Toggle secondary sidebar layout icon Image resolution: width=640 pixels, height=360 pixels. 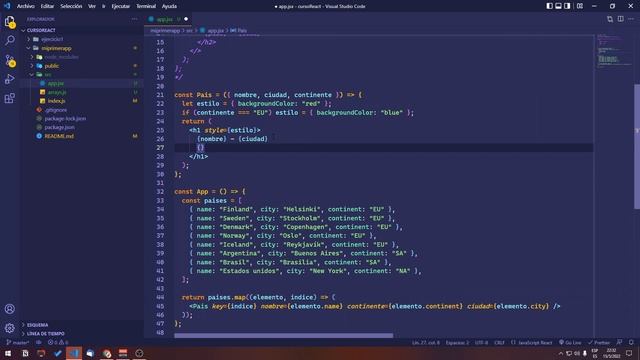click(567, 6)
